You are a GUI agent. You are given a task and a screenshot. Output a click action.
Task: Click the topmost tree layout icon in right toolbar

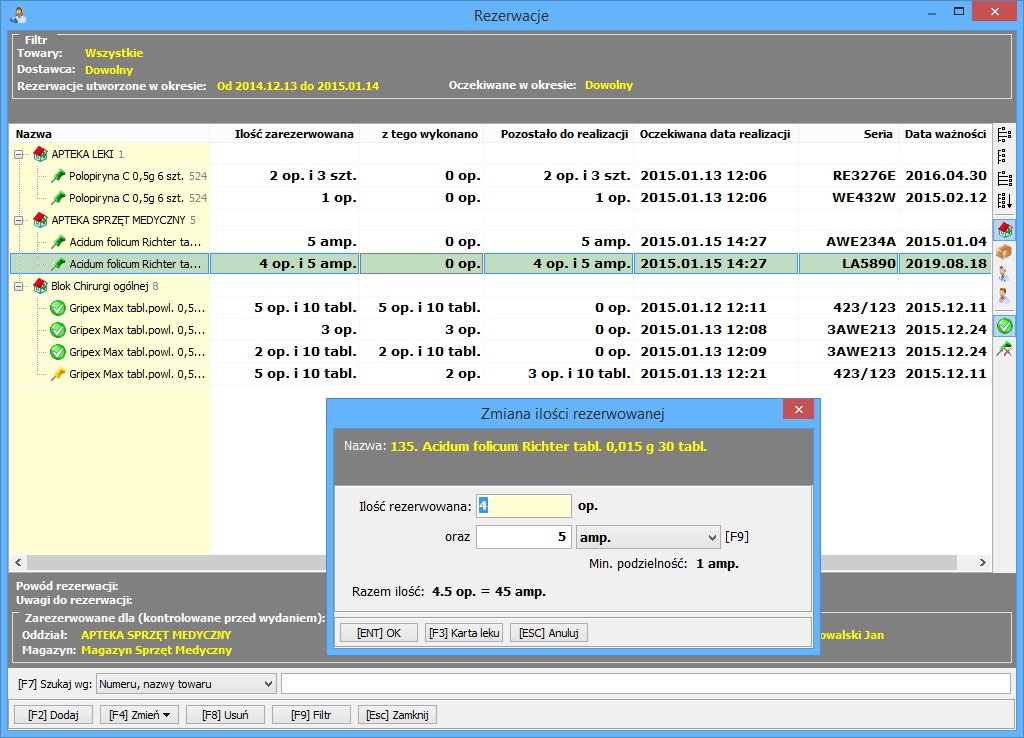pos(1004,134)
